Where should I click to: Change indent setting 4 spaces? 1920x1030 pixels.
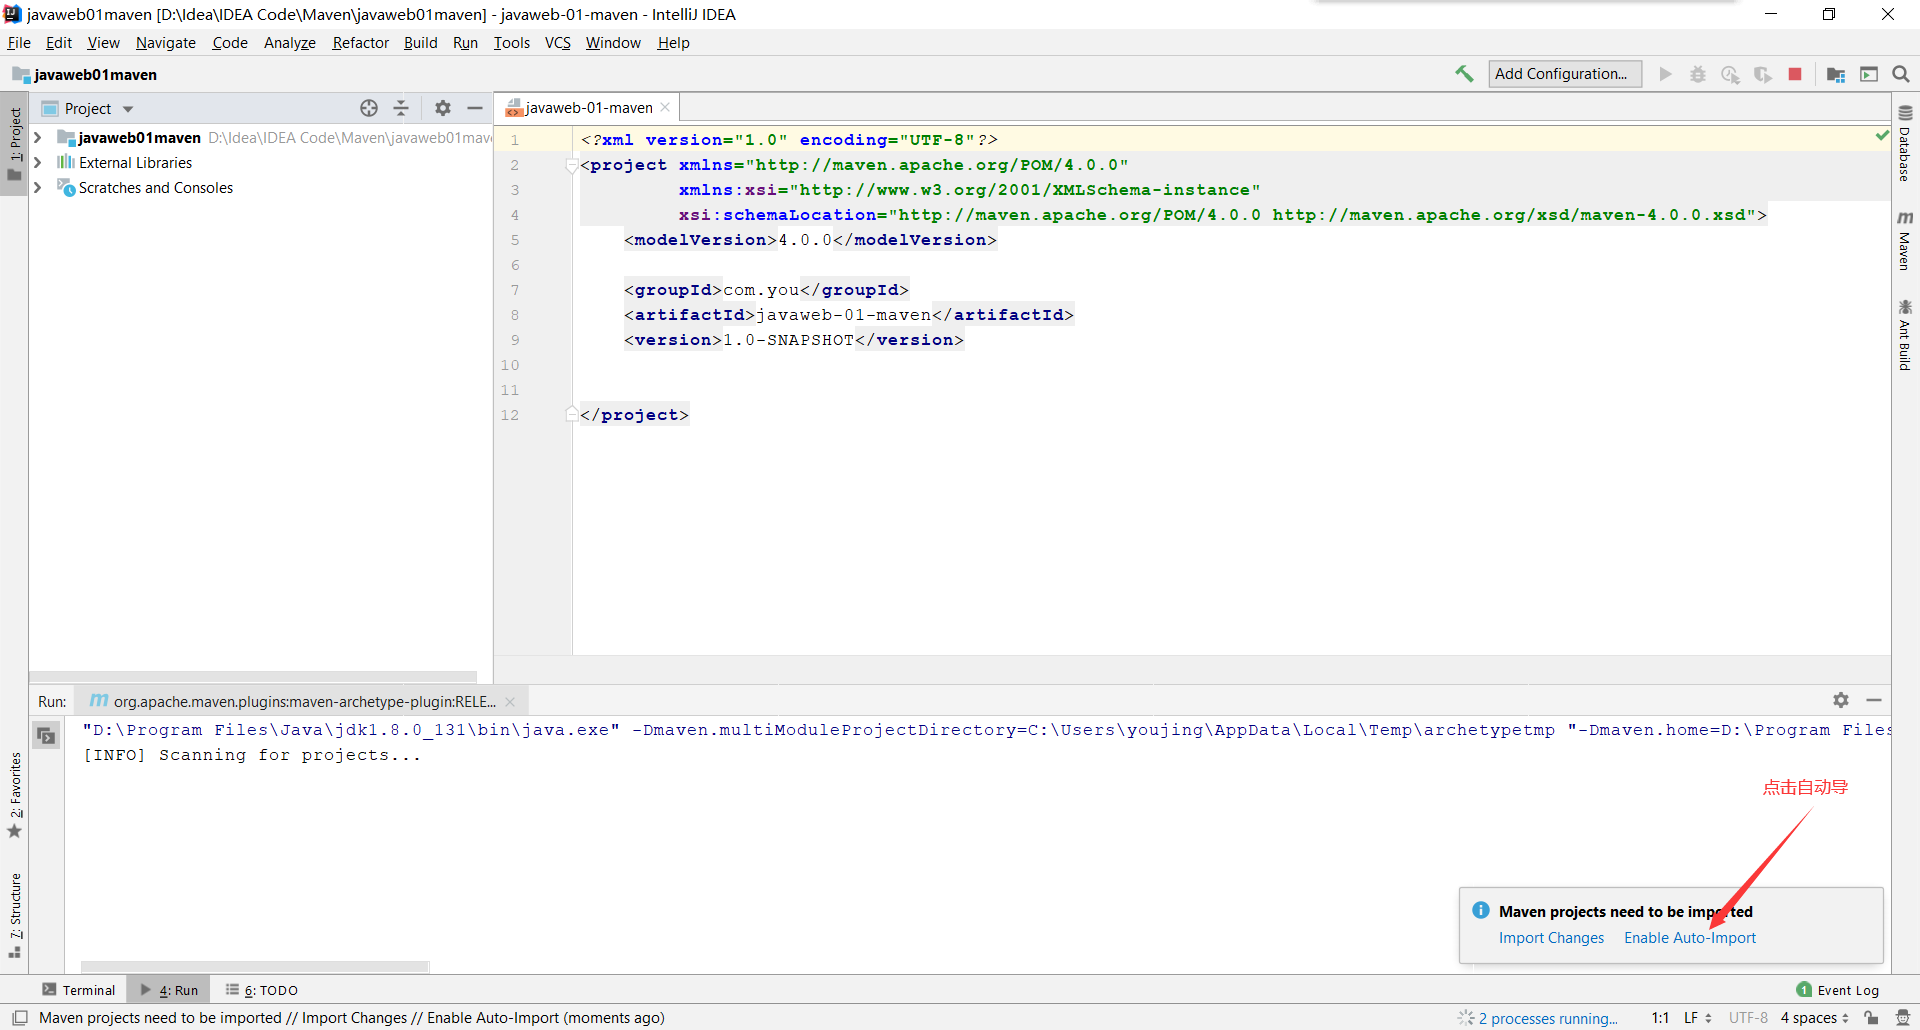[1815, 1018]
